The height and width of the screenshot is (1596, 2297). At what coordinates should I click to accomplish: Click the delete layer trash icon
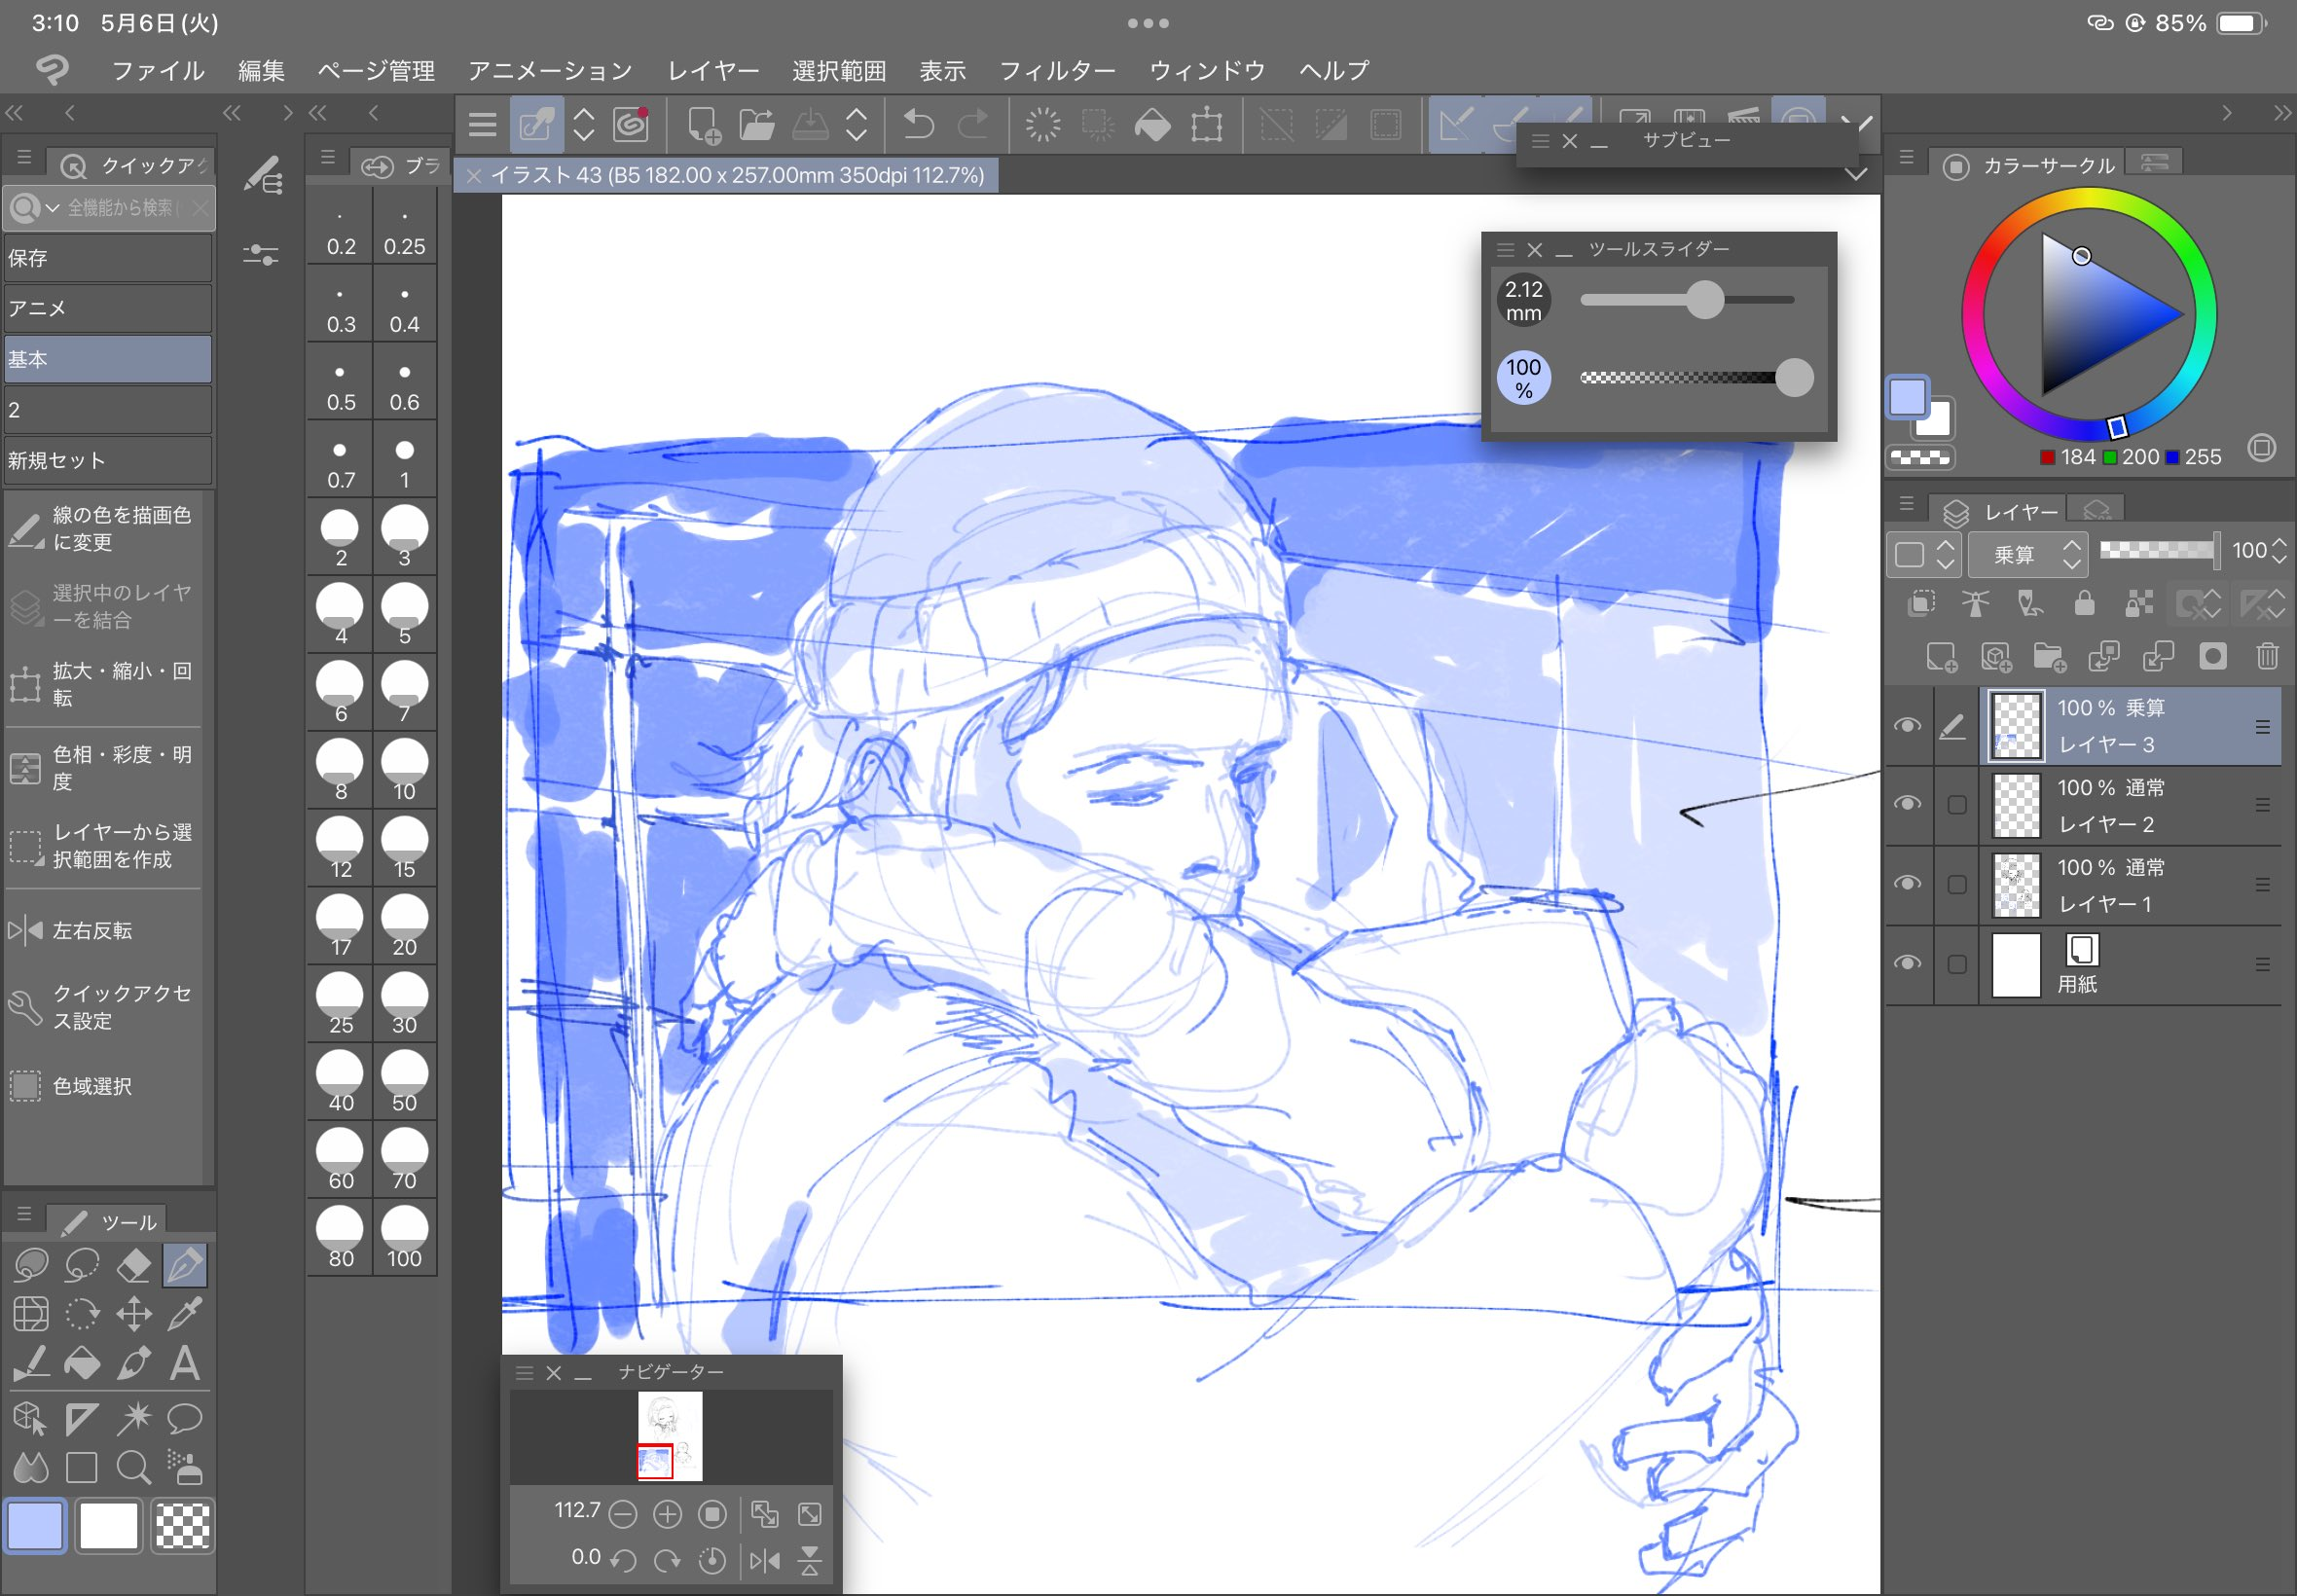point(2266,656)
